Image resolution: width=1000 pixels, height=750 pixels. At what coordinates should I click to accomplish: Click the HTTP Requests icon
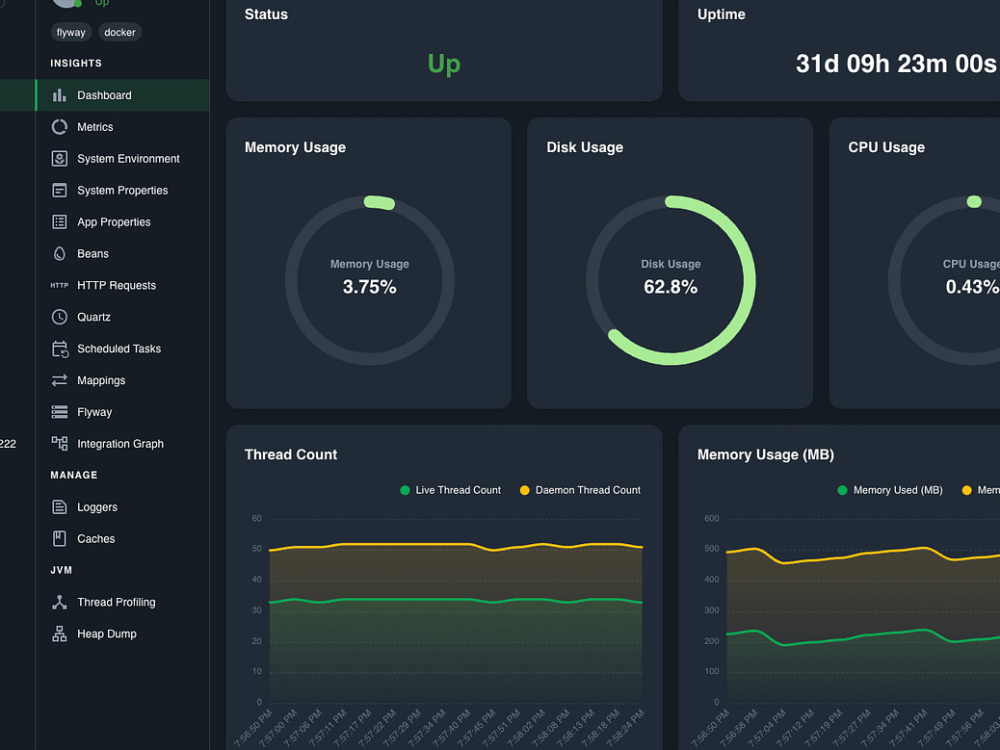pyautogui.click(x=59, y=285)
